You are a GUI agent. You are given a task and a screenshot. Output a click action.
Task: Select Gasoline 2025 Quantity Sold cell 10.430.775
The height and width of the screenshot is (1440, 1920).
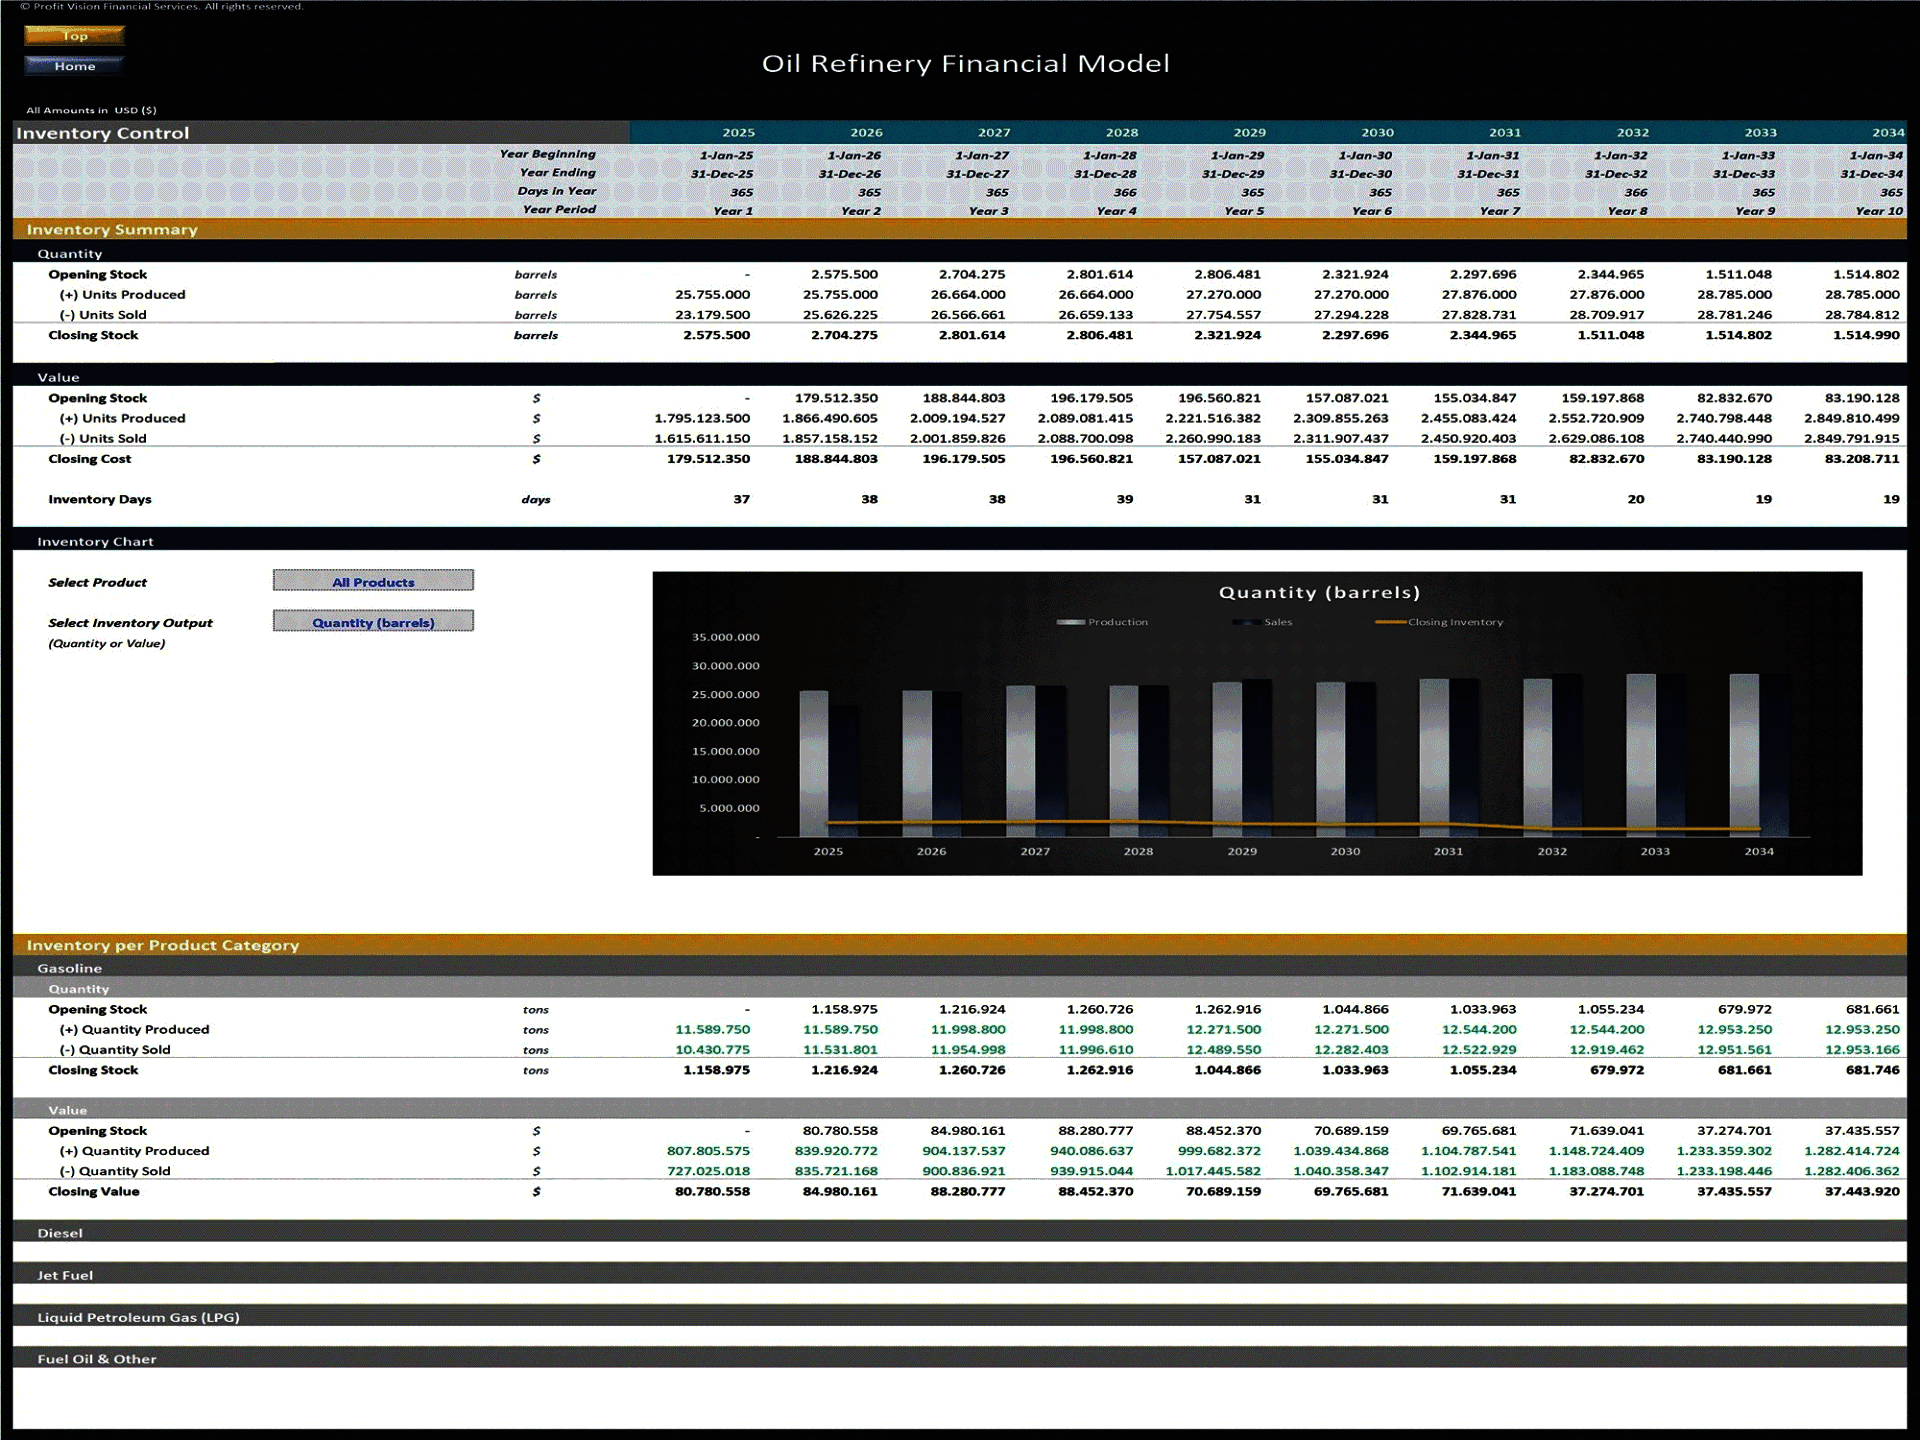(x=712, y=1049)
